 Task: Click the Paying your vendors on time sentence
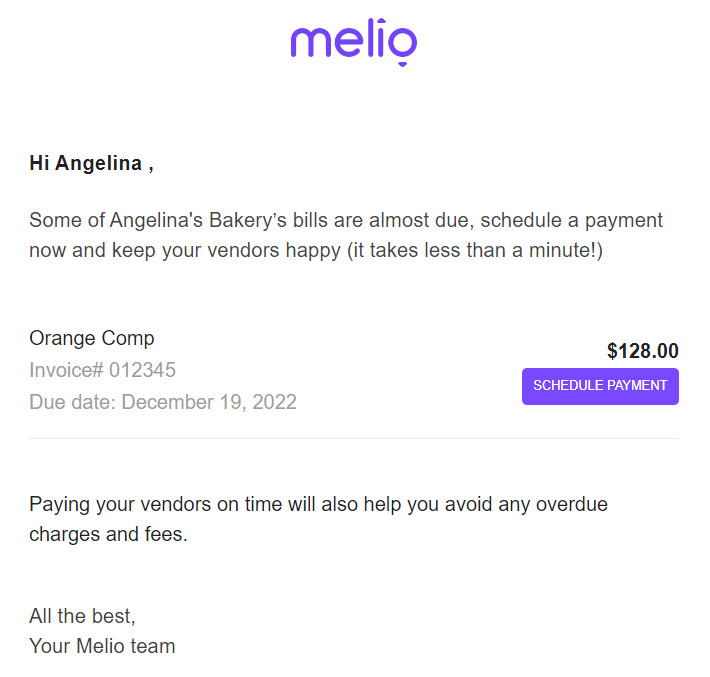coord(318,519)
